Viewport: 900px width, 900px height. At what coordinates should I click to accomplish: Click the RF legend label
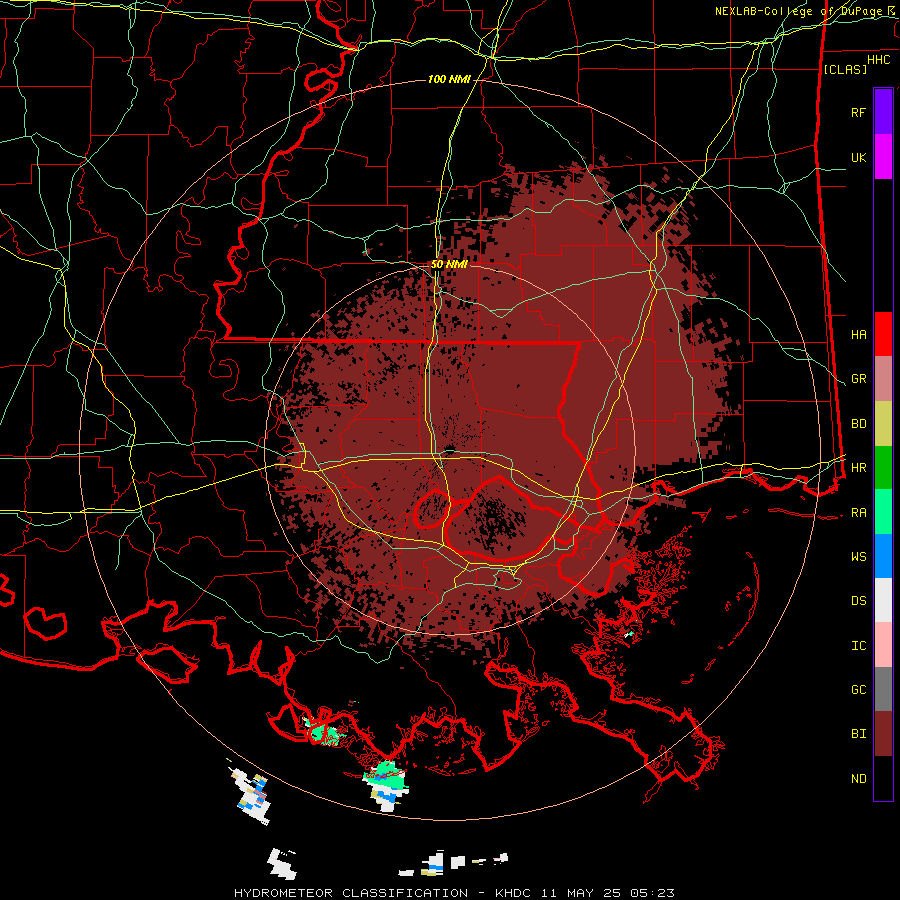(858, 112)
